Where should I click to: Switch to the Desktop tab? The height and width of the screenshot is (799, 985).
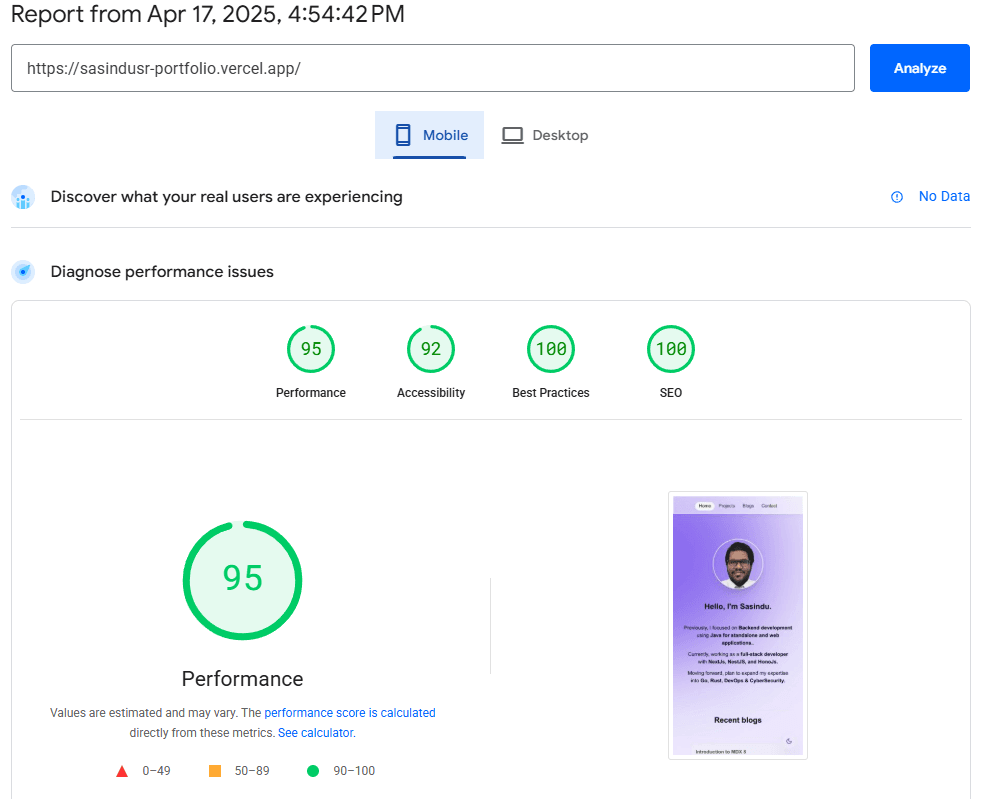[545, 135]
